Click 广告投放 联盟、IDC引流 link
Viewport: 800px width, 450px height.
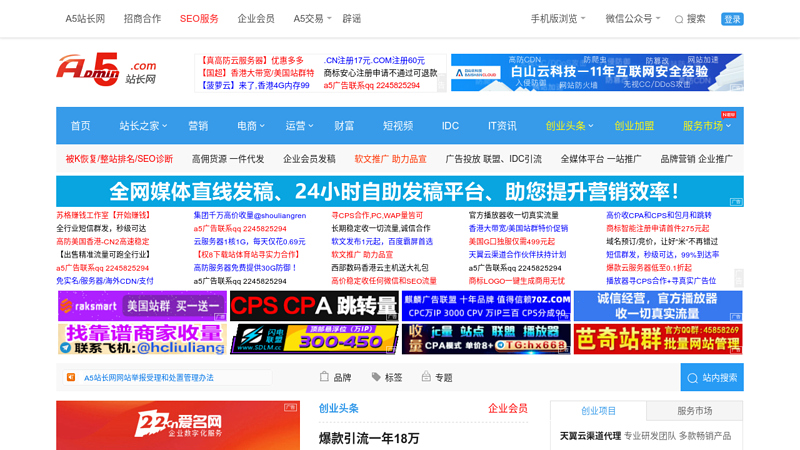(x=493, y=159)
